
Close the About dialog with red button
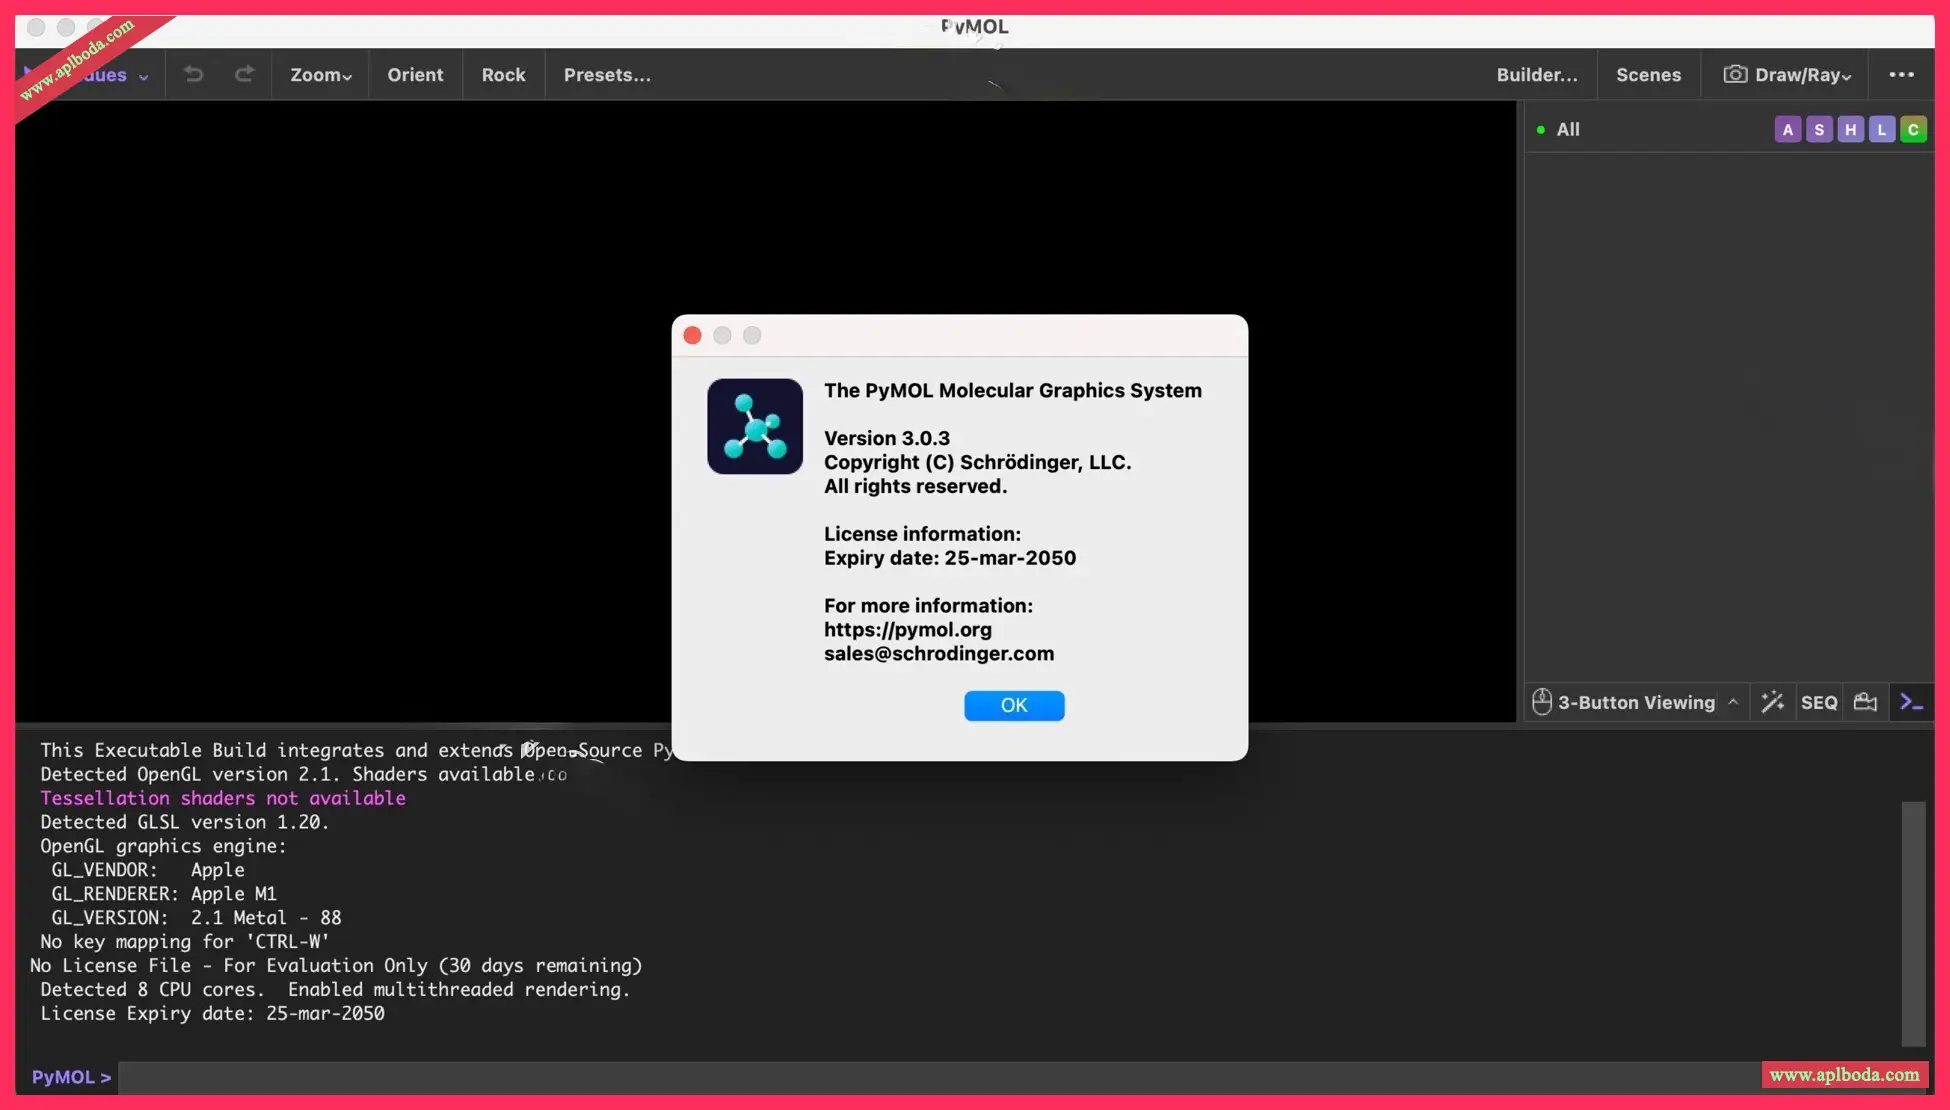pos(692,335)
